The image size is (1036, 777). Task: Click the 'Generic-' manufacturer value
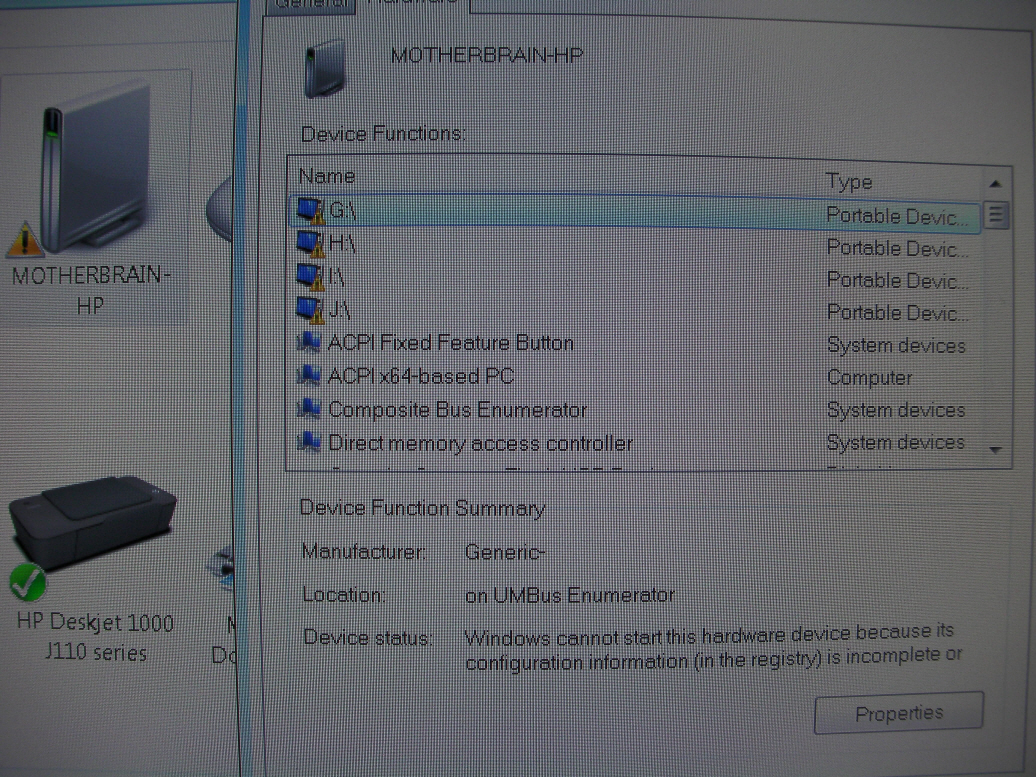click(x=505, y=552)
